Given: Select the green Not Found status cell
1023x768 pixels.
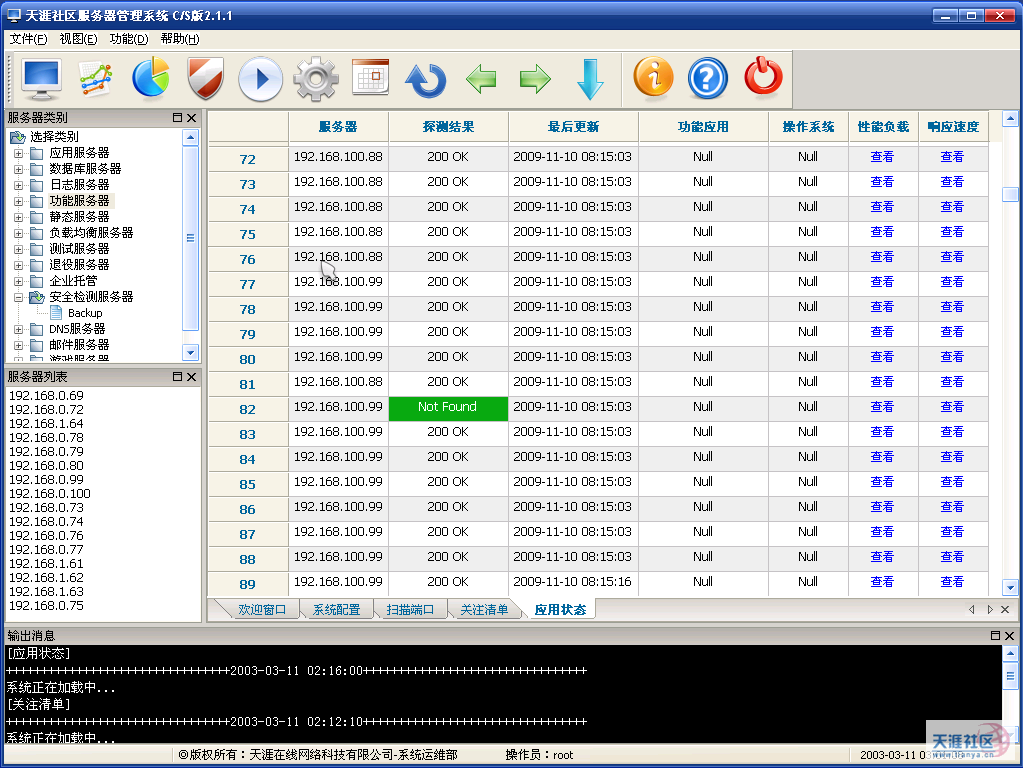Looking at the screenshot, I should (447, 407).
